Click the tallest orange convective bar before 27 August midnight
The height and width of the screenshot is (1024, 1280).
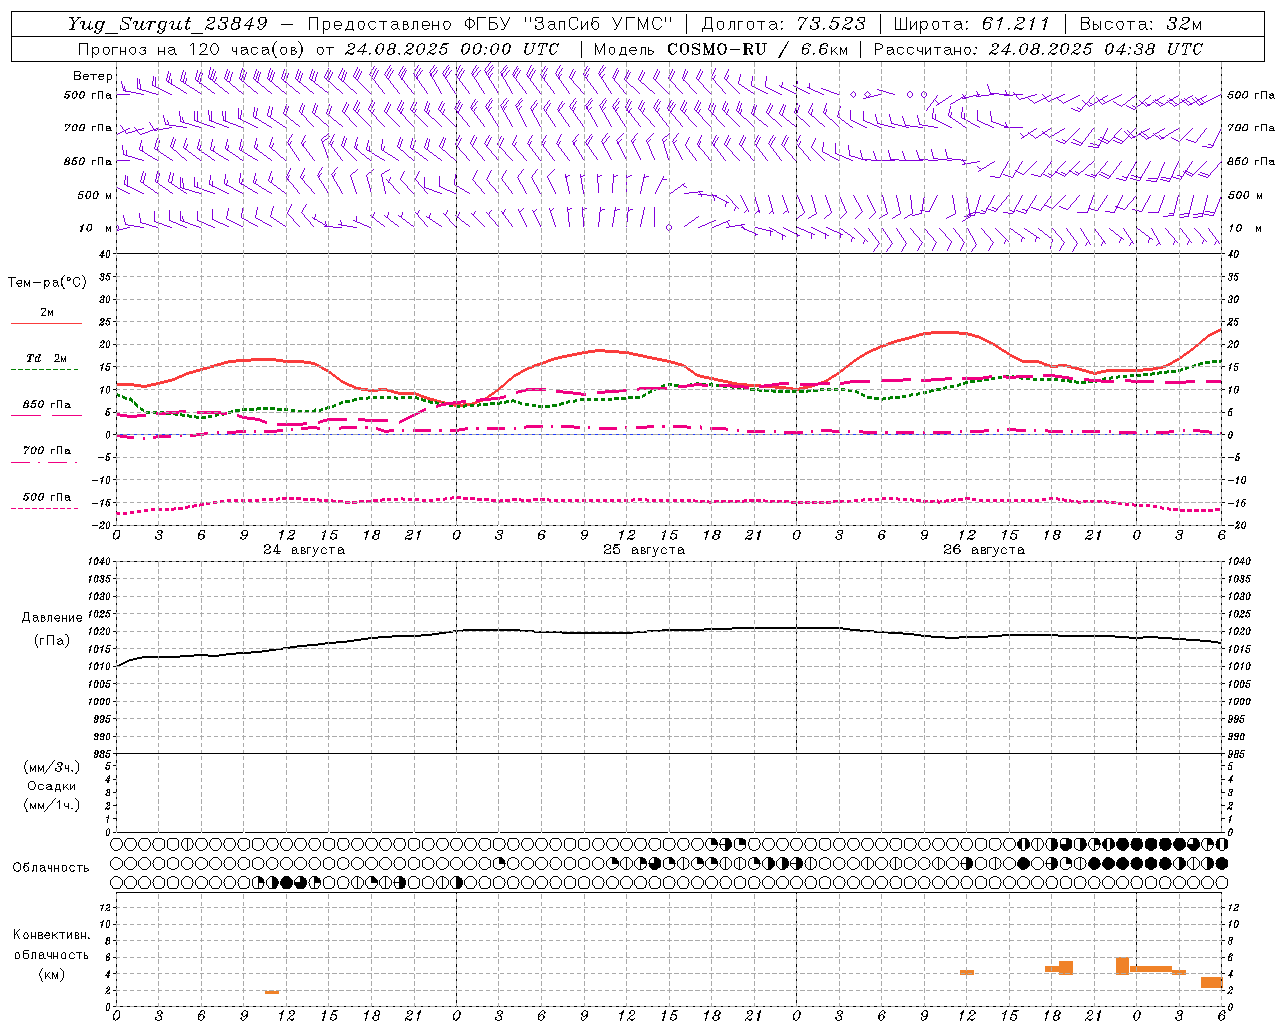pos(1122,966)
